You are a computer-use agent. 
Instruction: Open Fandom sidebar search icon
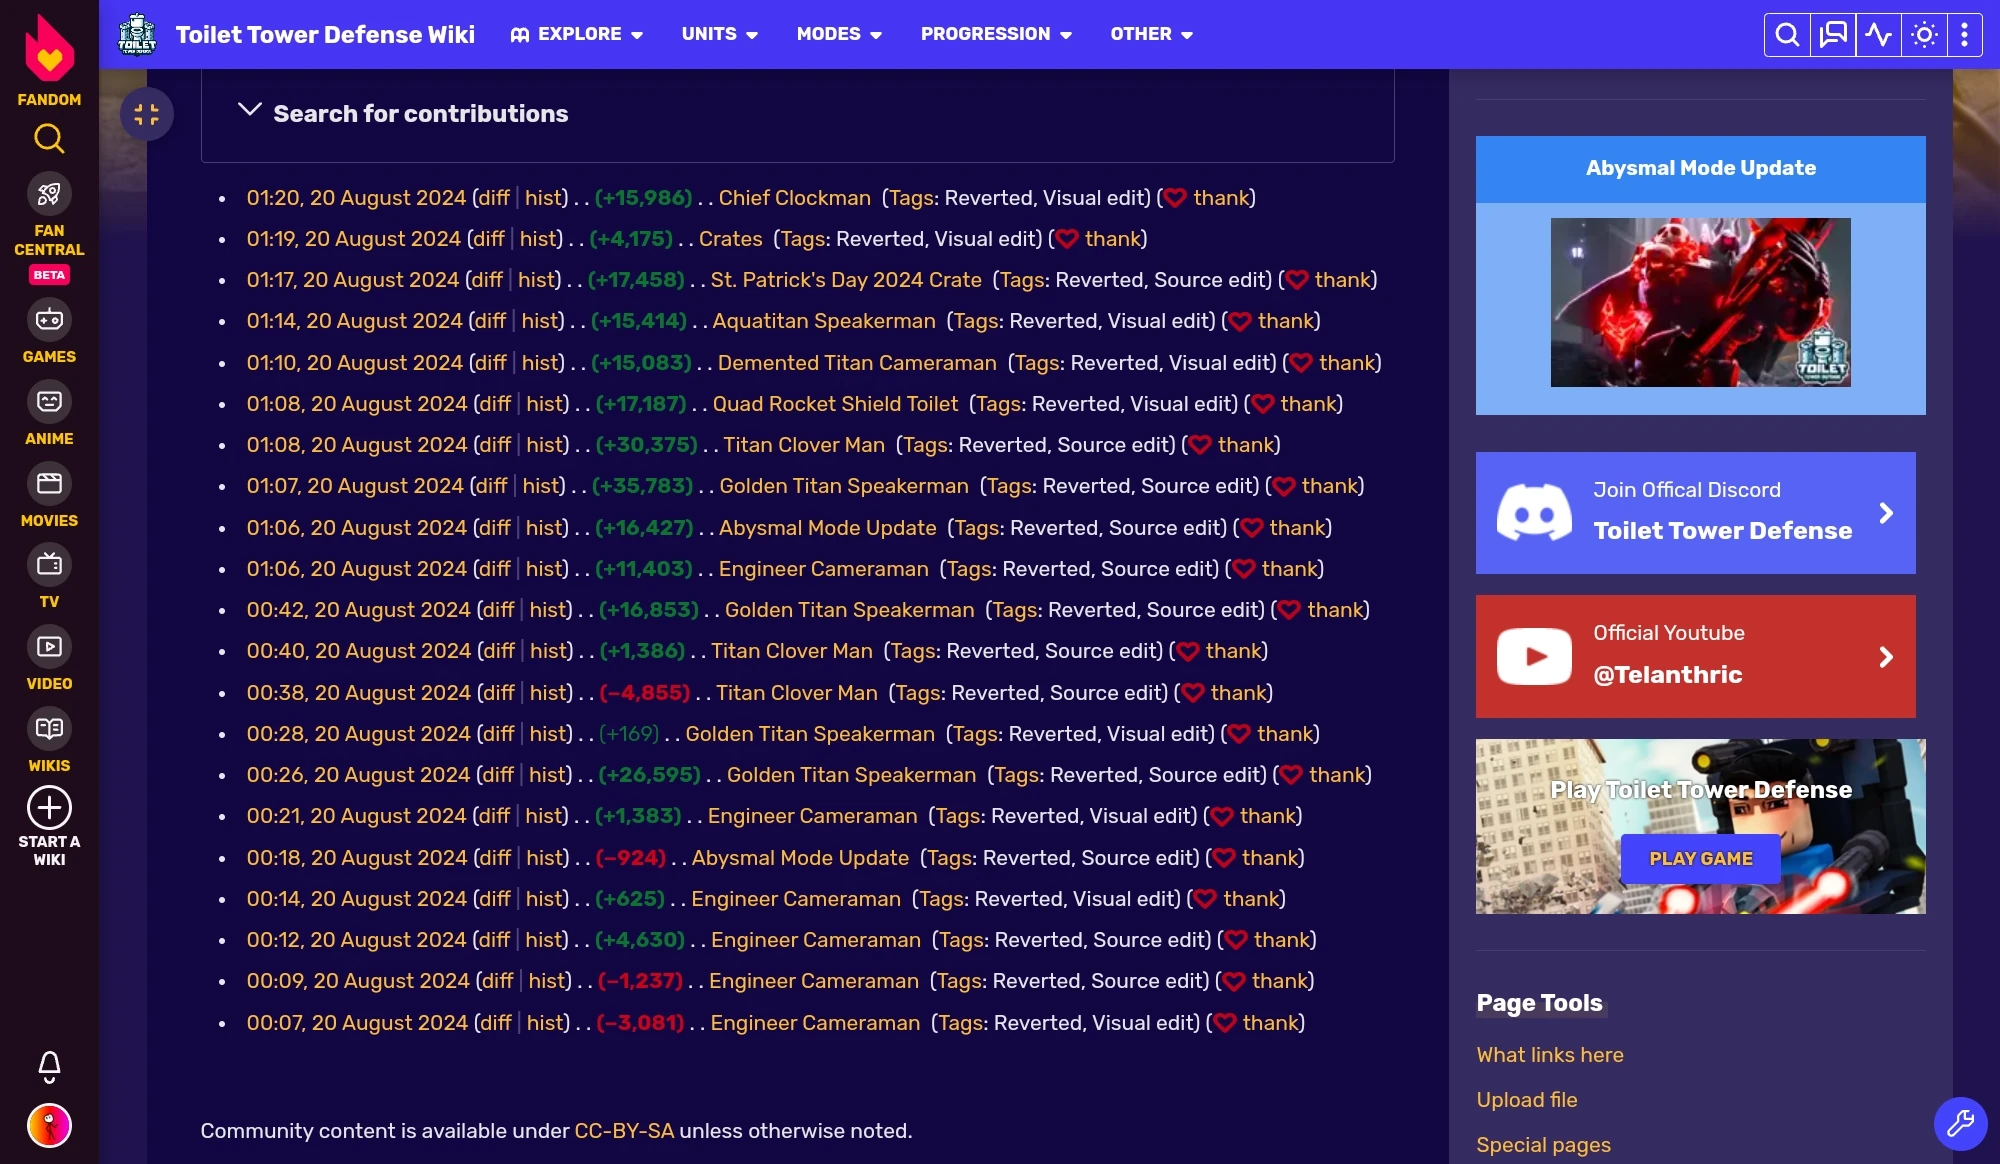click(x=49, y=138)
